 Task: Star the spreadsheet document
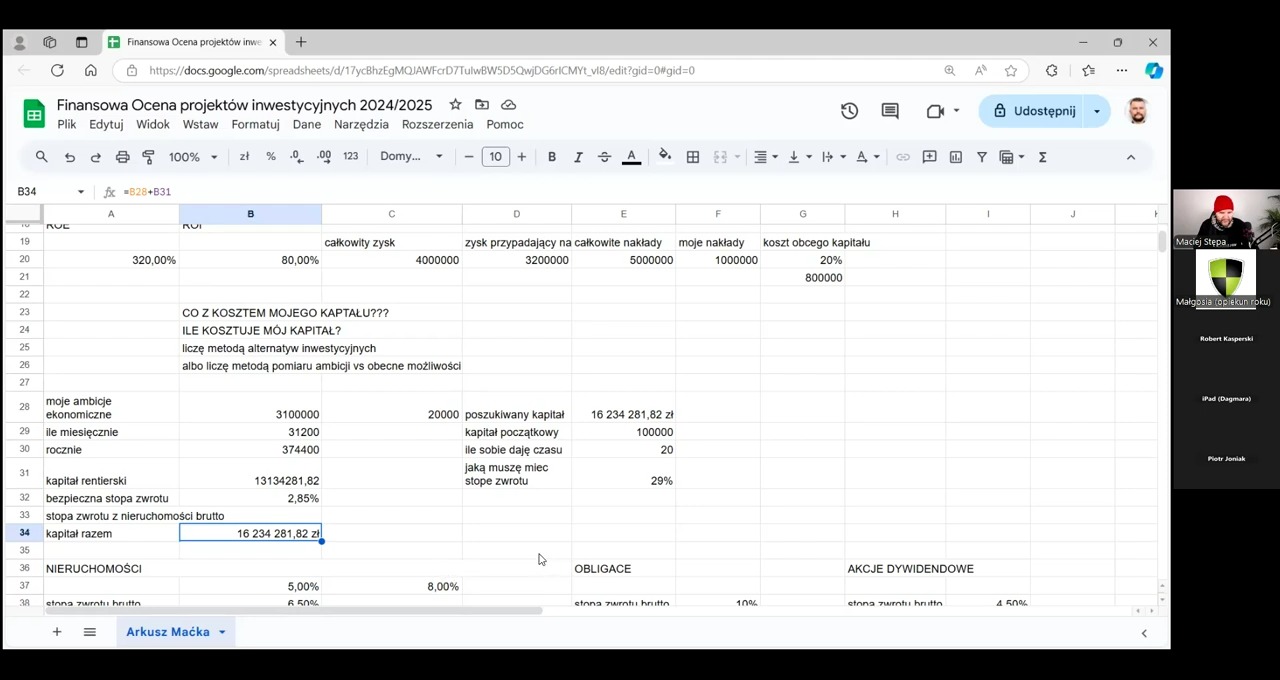click(x=455, y=105)
